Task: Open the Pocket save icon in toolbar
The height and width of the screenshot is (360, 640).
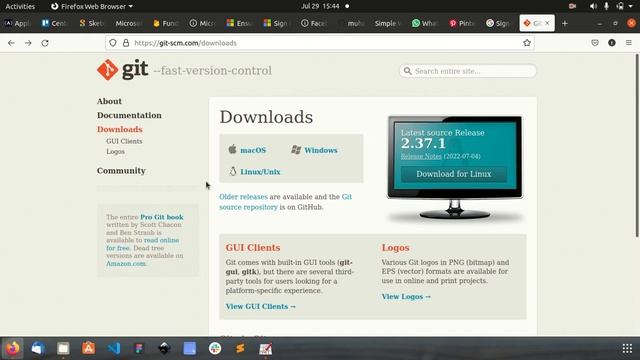Action: (x=595, y=43)
